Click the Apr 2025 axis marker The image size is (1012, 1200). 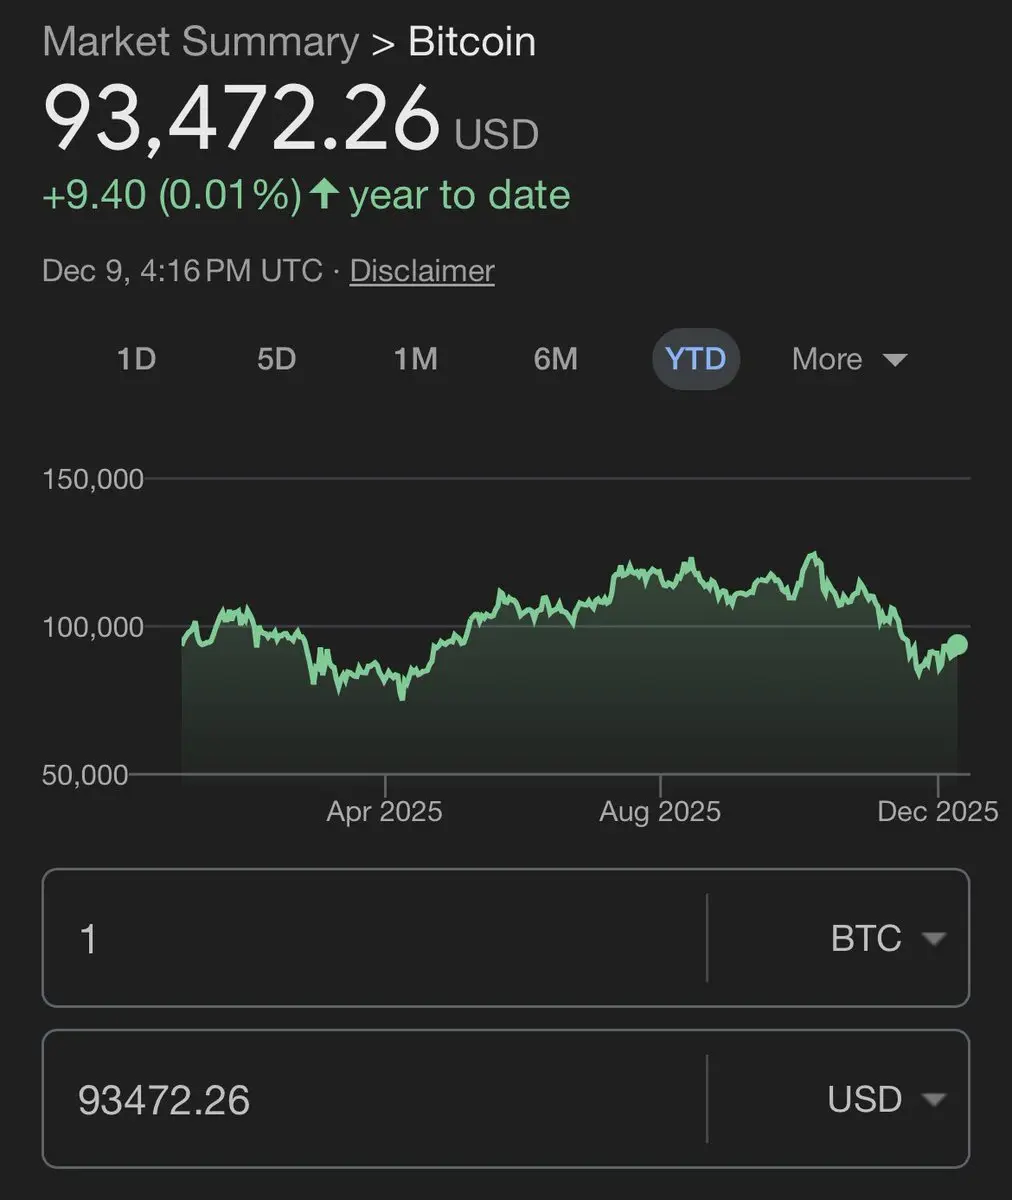pos(384,810)
